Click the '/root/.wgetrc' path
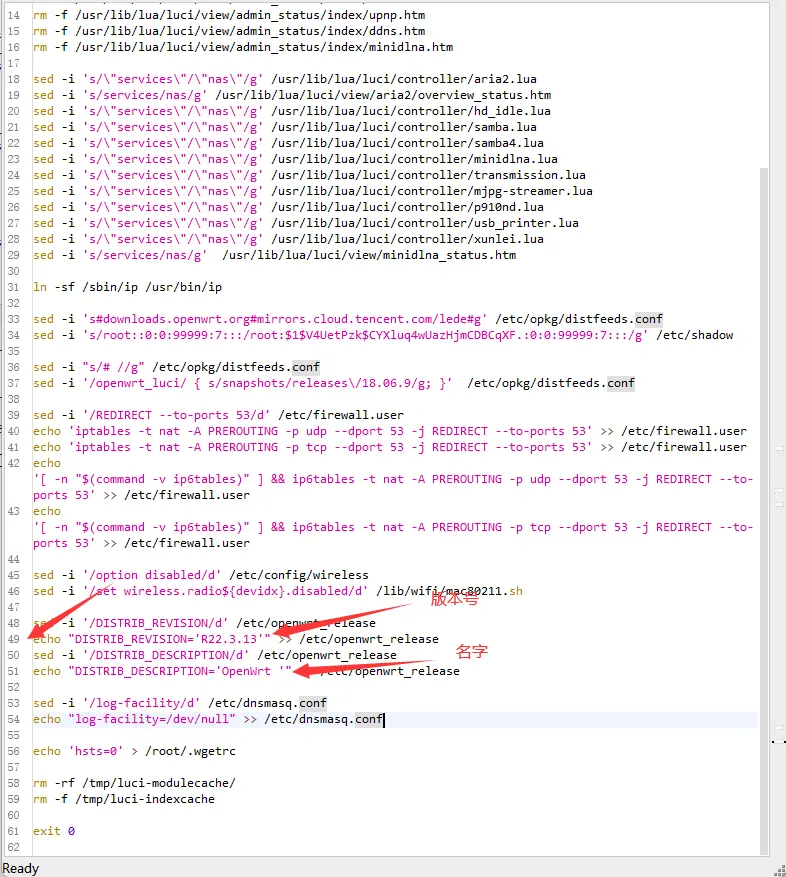Screen dimensions: 786x877 pos(190,751)
